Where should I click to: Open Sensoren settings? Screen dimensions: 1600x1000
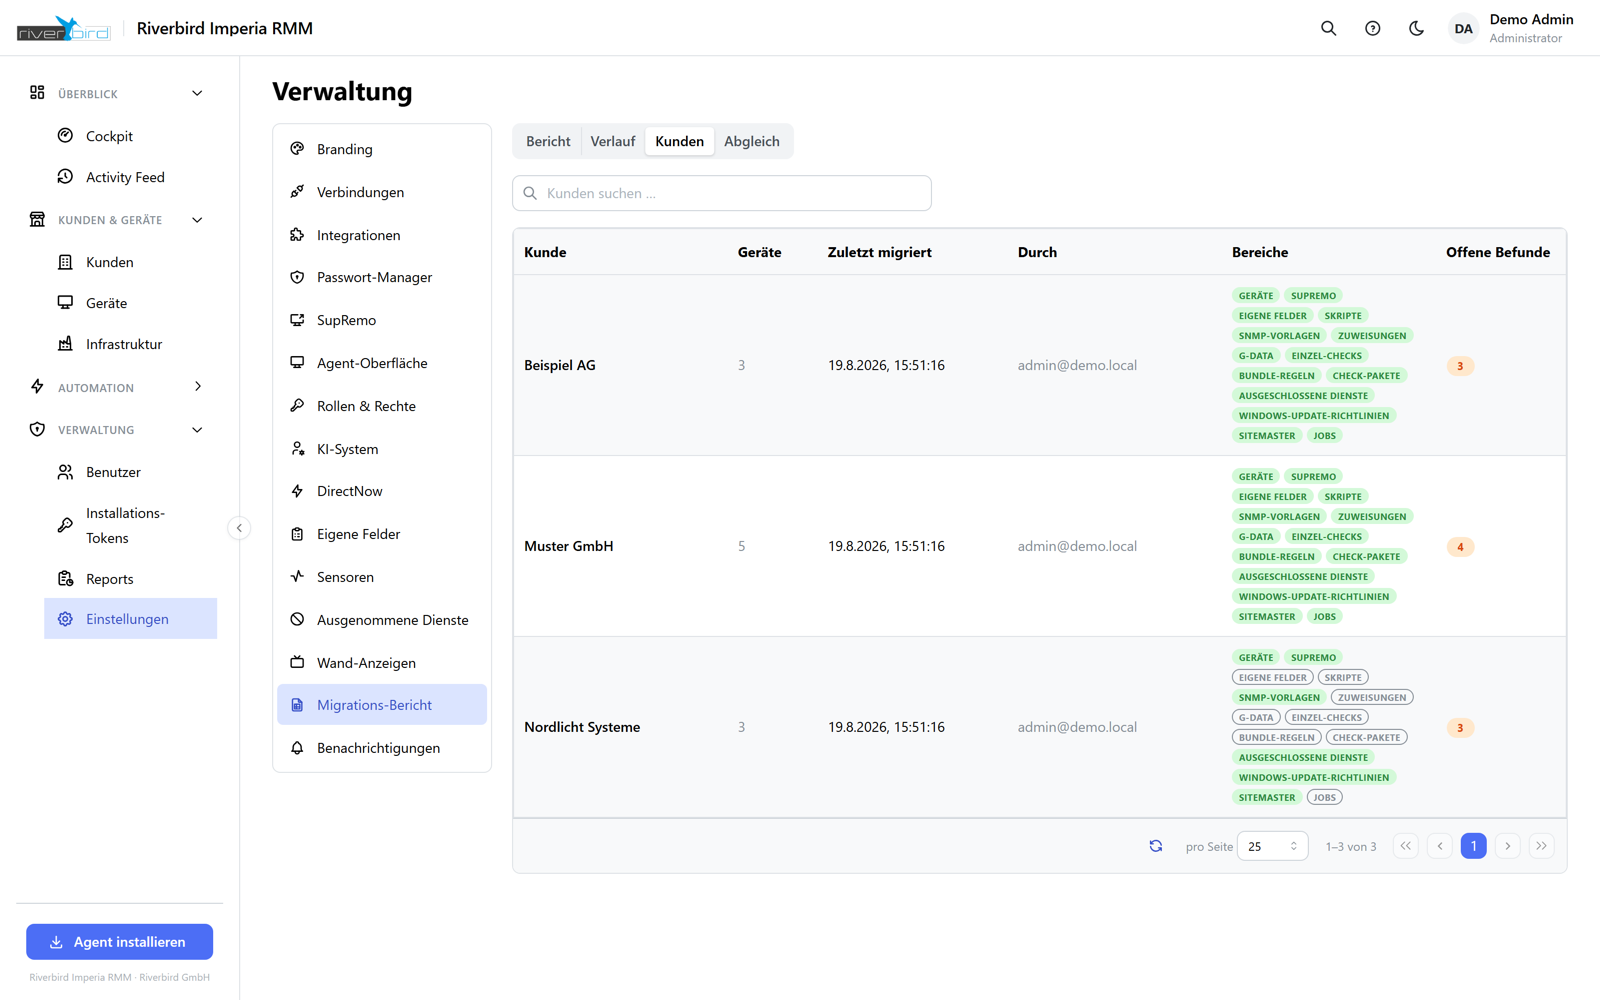pos(382,577)
